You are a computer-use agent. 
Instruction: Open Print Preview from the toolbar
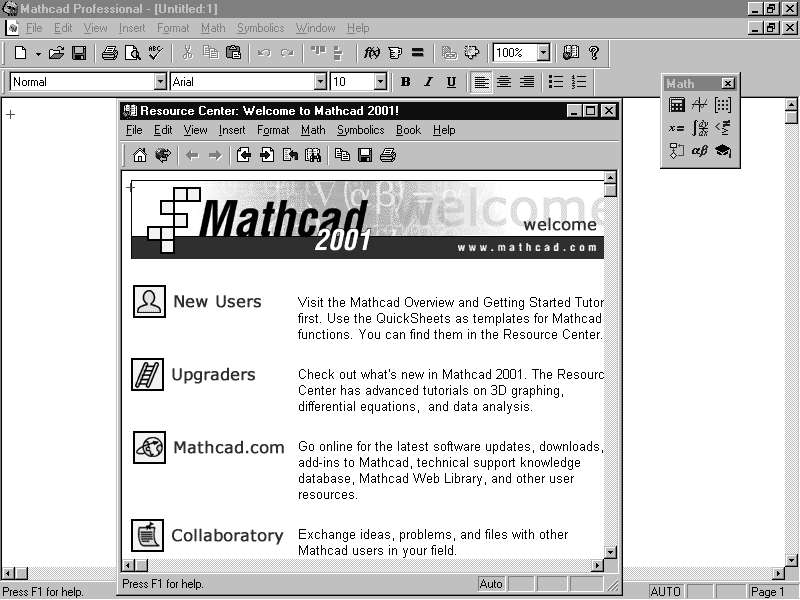[x=133, y=53]
